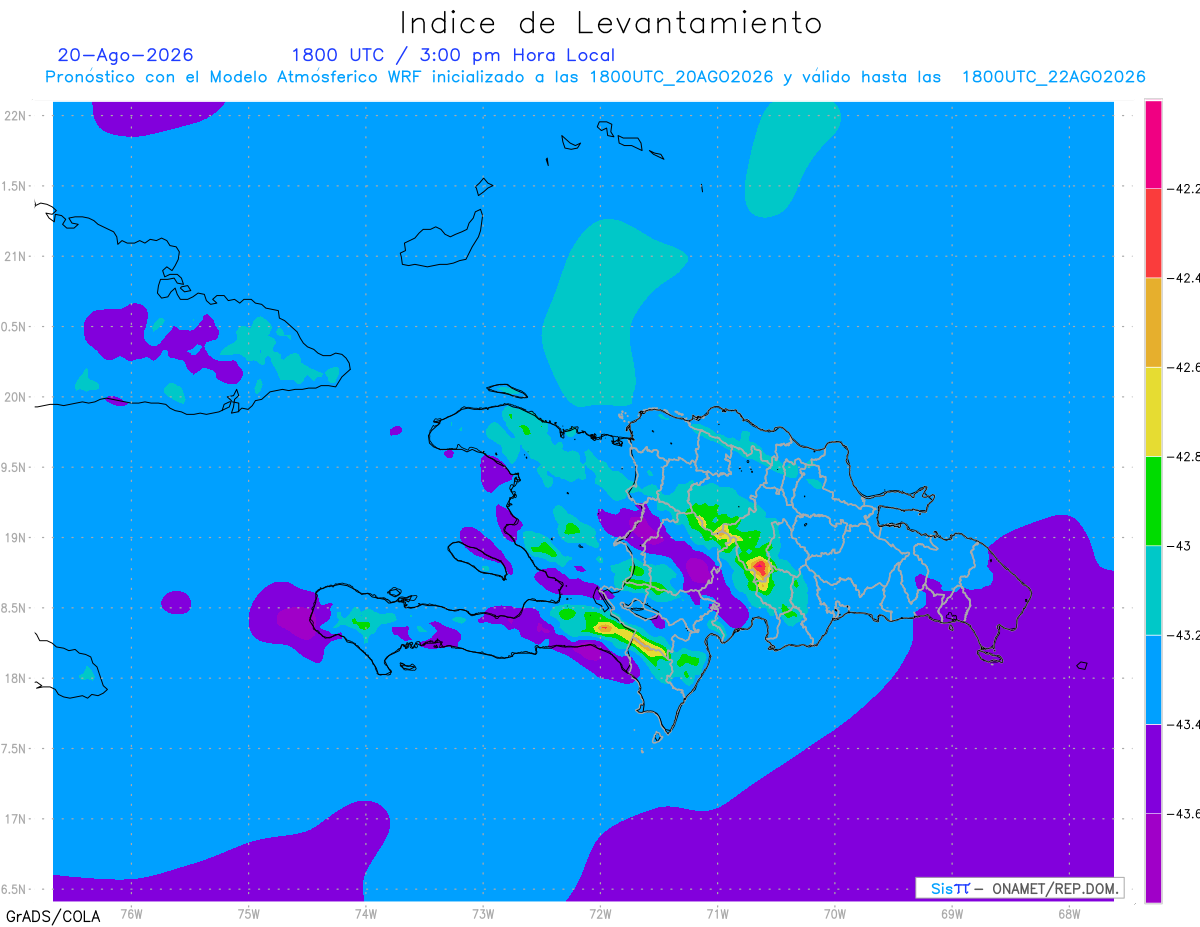Pick the yellow legend color segment
Image resolution: width=1200 pixels, height=927 pixels.
pyautogui.click(x=1153, y=411)
